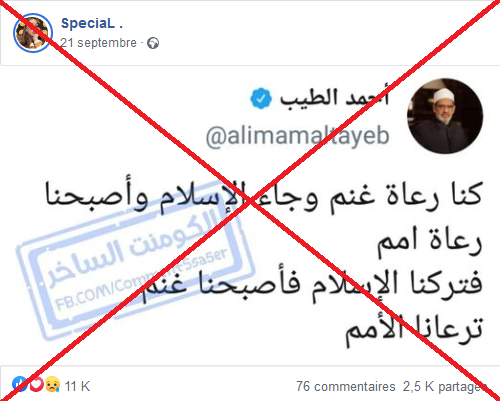Click the FB.COM/Comment5sa5er watermark text
The height and width of the screenshot is (401, 500).
pyautogui.click(x=141, y=280)
